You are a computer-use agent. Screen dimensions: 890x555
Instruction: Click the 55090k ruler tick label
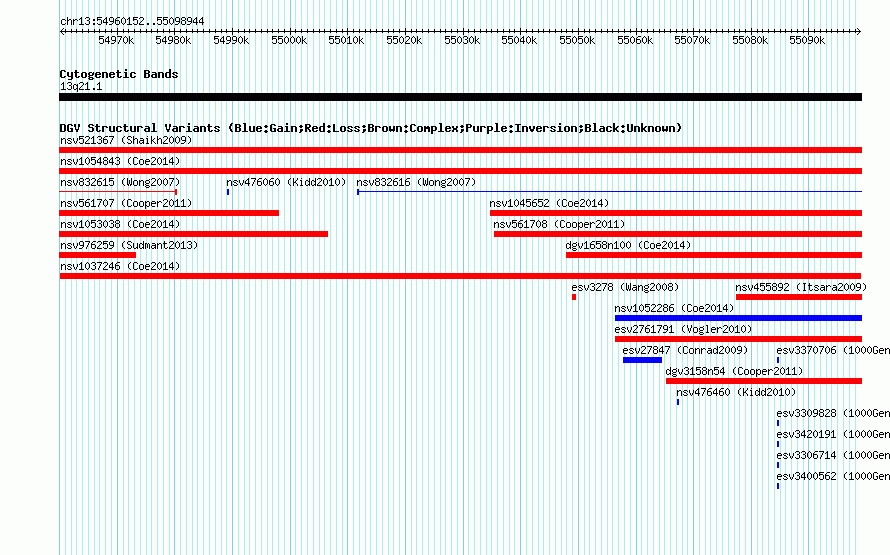coord(807,40)
